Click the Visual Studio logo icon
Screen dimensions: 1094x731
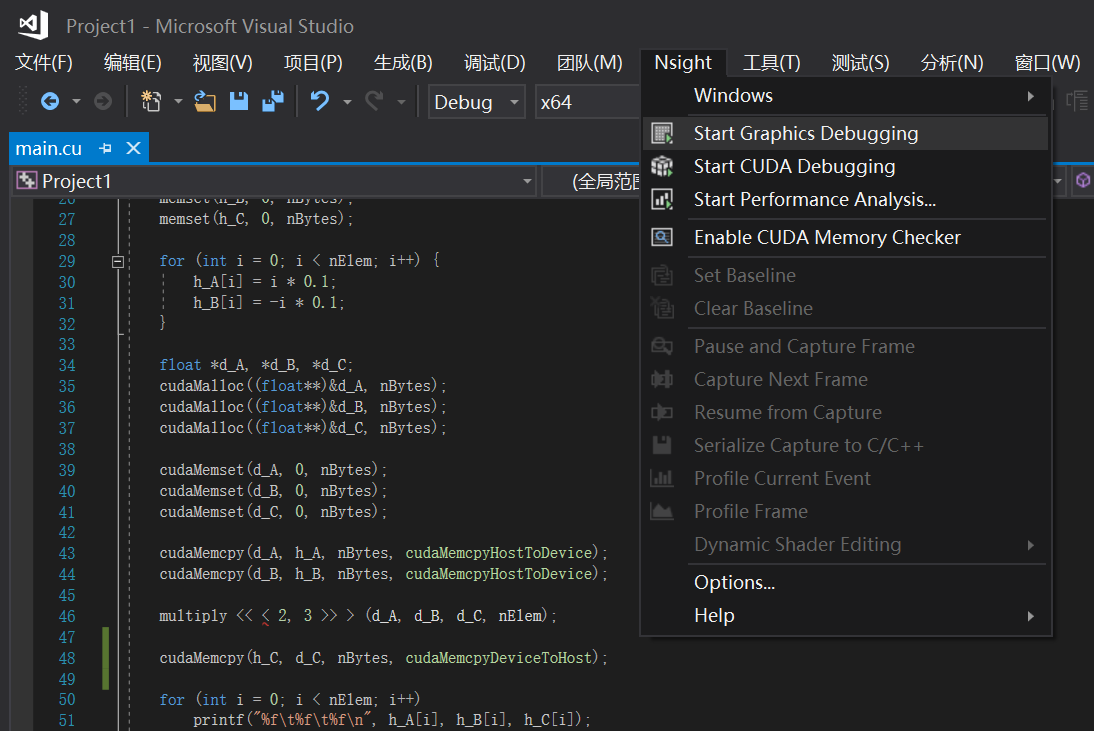33,25
